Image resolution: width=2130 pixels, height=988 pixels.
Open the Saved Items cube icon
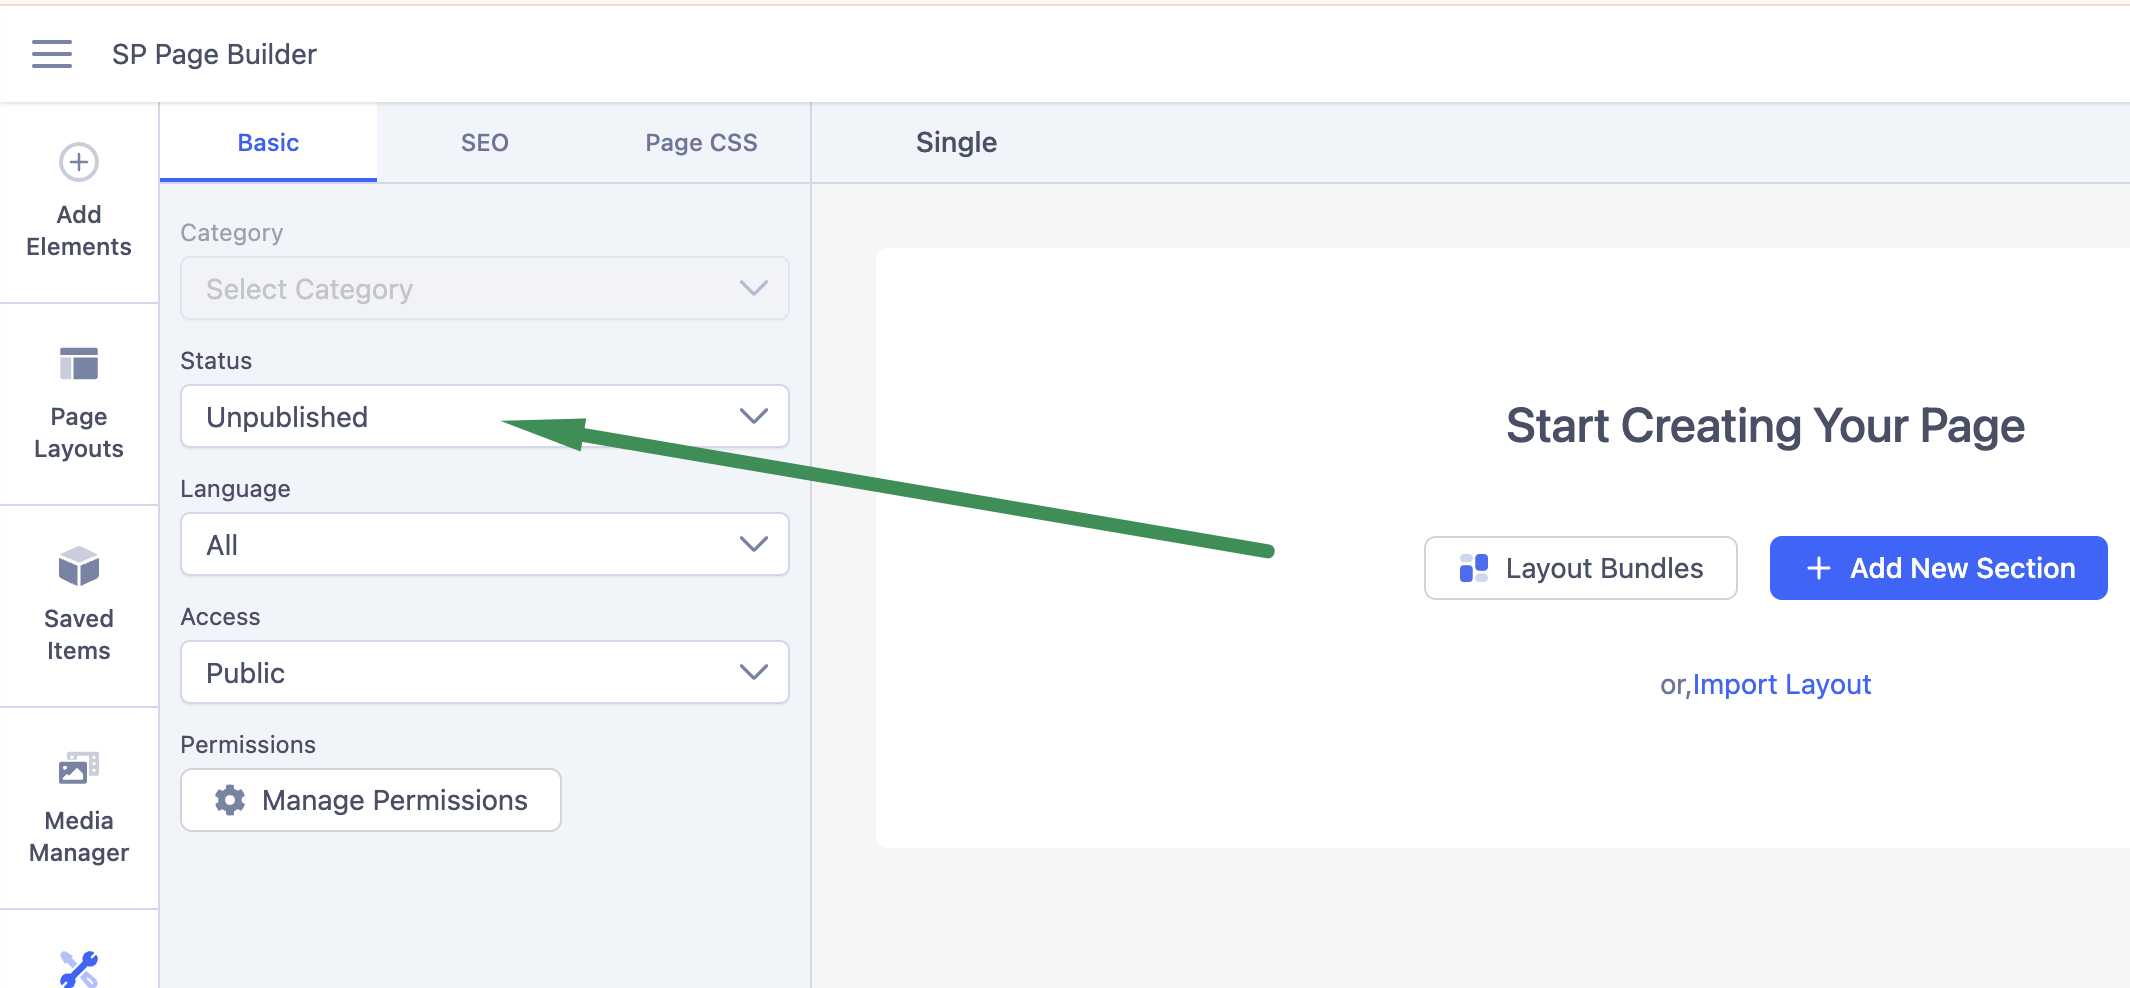pos(79,566)
